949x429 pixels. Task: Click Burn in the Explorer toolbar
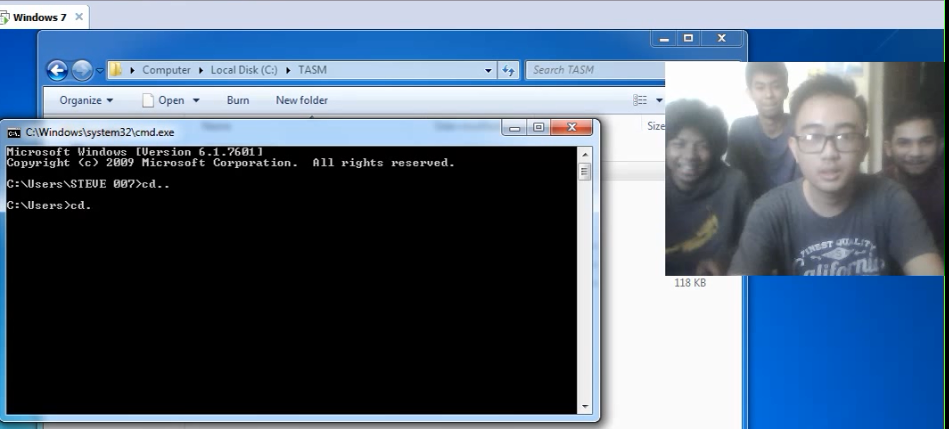tap(238, 100)
